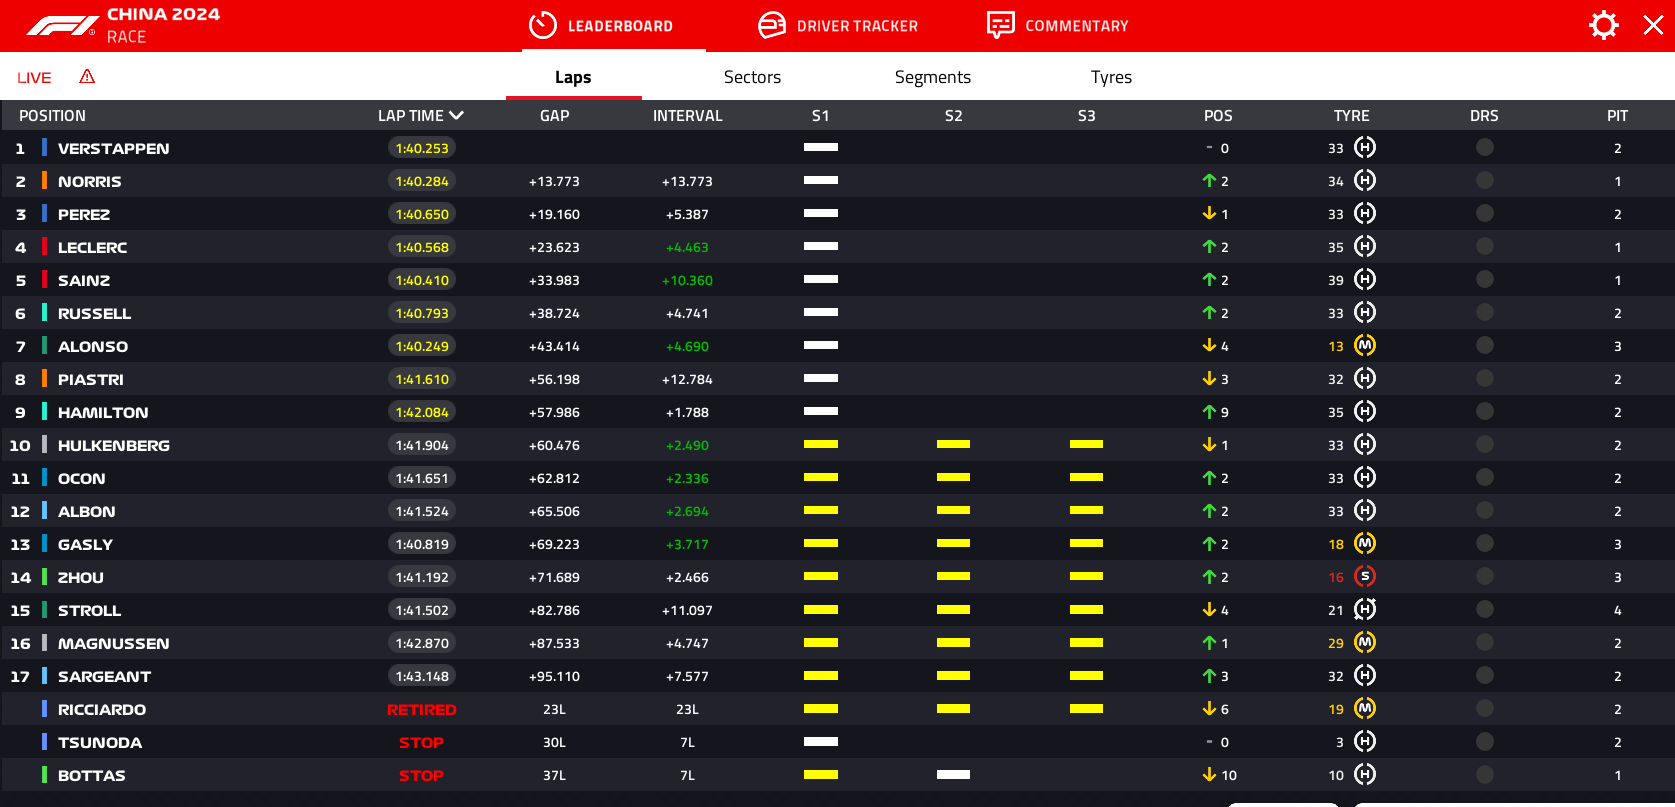Viewport: 1675px width, 807px height.
Task: Click the POSITION column header
Action: [52, 116]
